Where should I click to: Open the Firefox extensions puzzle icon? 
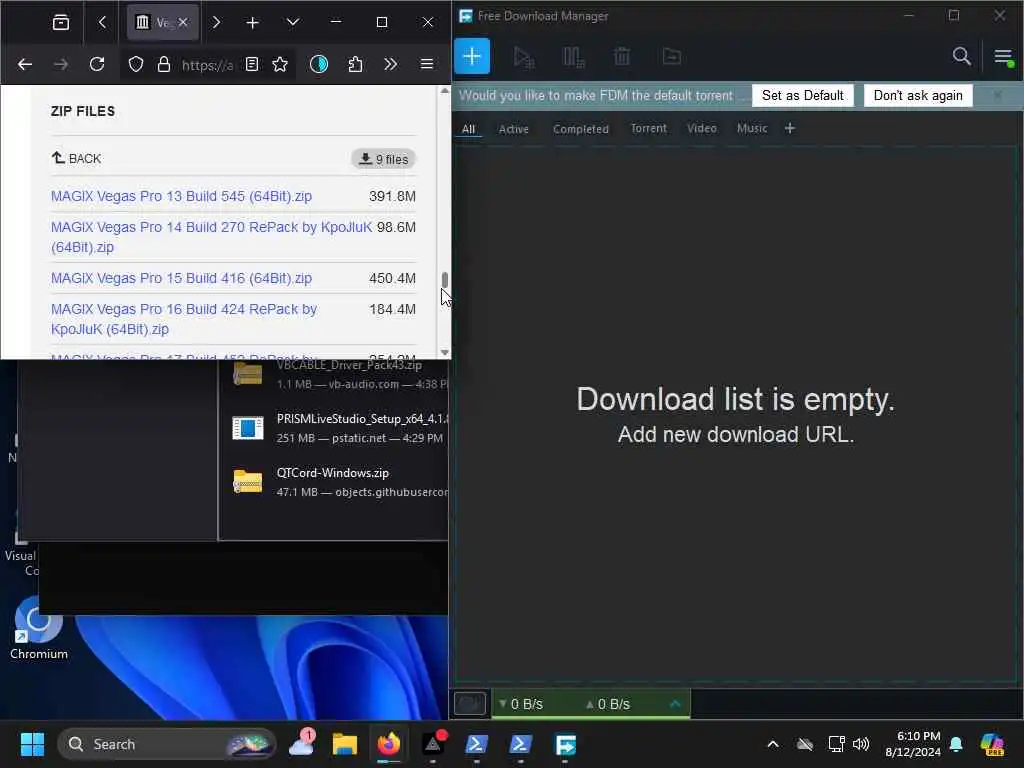pos(355,64)
